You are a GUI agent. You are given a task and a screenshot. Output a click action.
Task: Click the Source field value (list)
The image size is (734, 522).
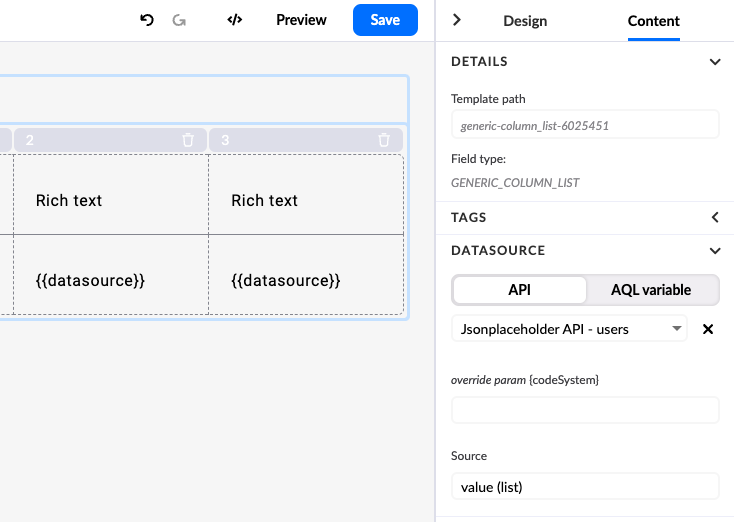585,486
